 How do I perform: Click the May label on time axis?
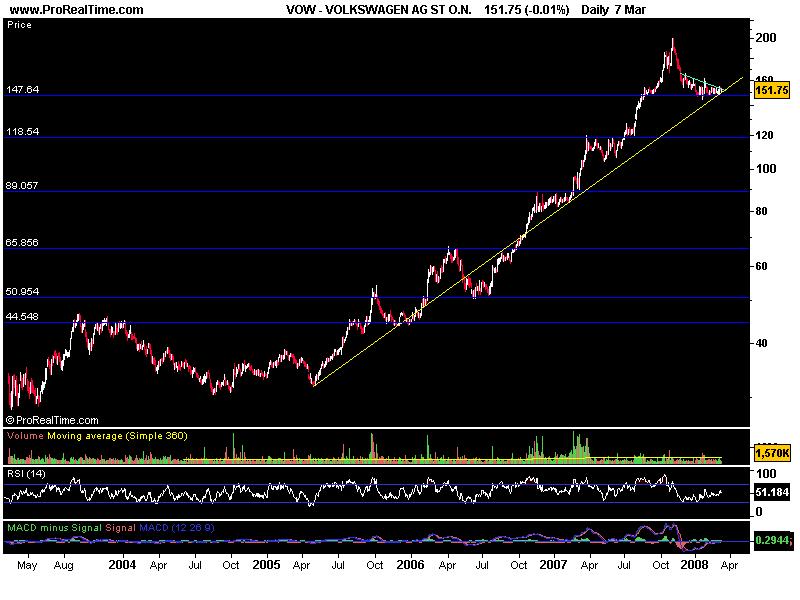pos(27,565)
